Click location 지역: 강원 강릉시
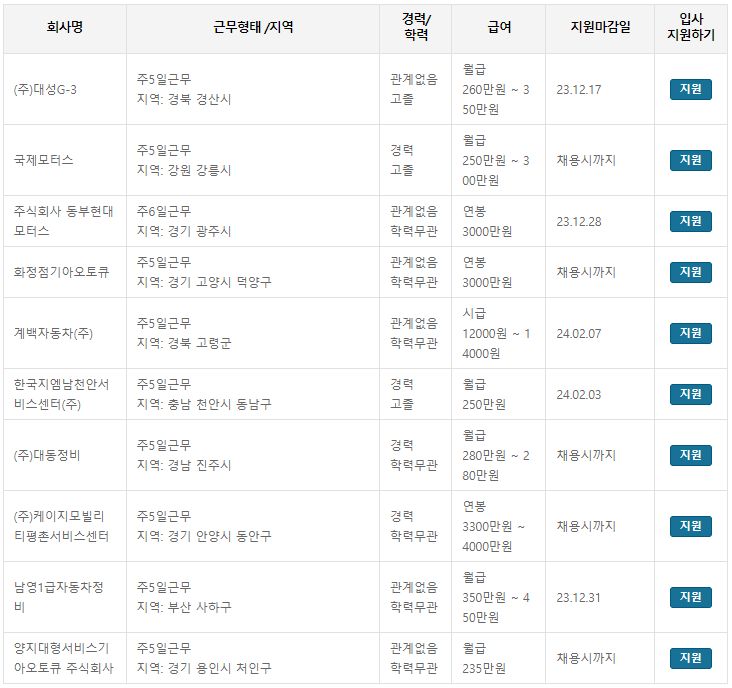 coord(184,170)
